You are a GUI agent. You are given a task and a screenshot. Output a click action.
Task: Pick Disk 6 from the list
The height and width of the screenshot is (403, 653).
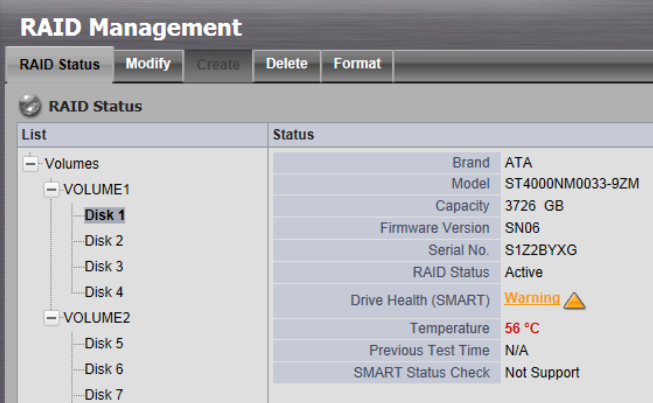(104, 369)
